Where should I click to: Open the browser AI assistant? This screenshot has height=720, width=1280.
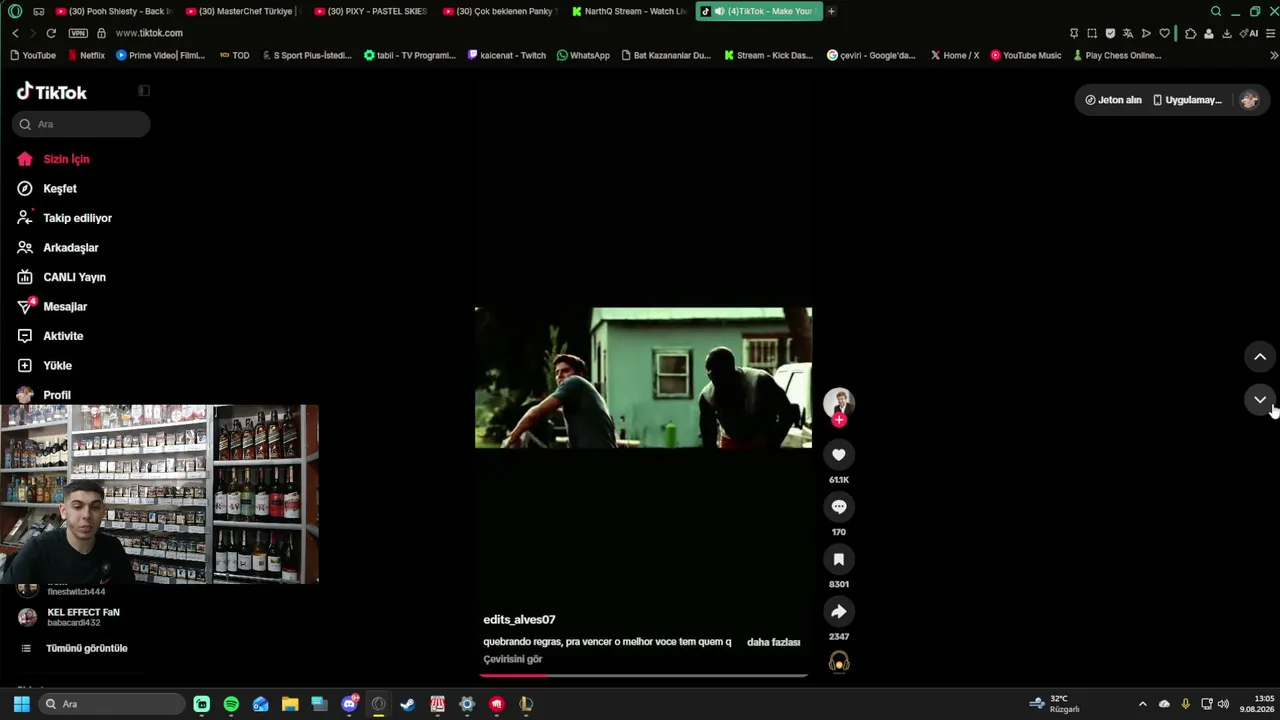(x=1250, y=33)
